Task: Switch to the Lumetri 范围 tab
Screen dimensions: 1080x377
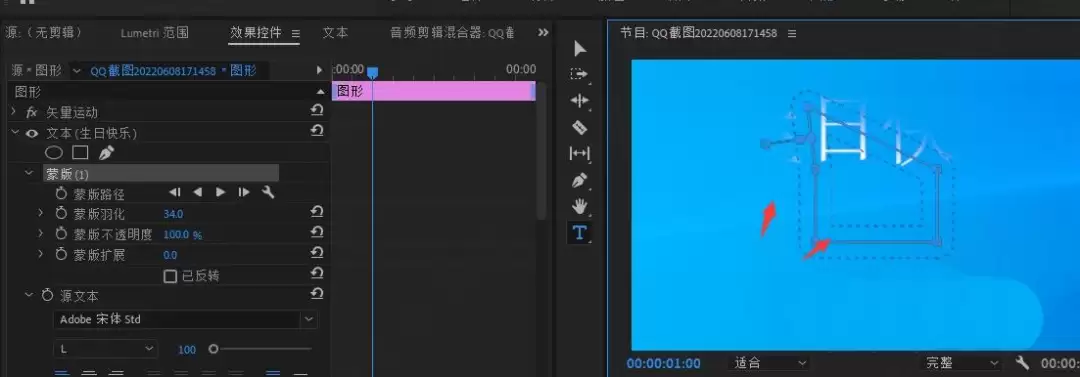Action: coord(154,32)
